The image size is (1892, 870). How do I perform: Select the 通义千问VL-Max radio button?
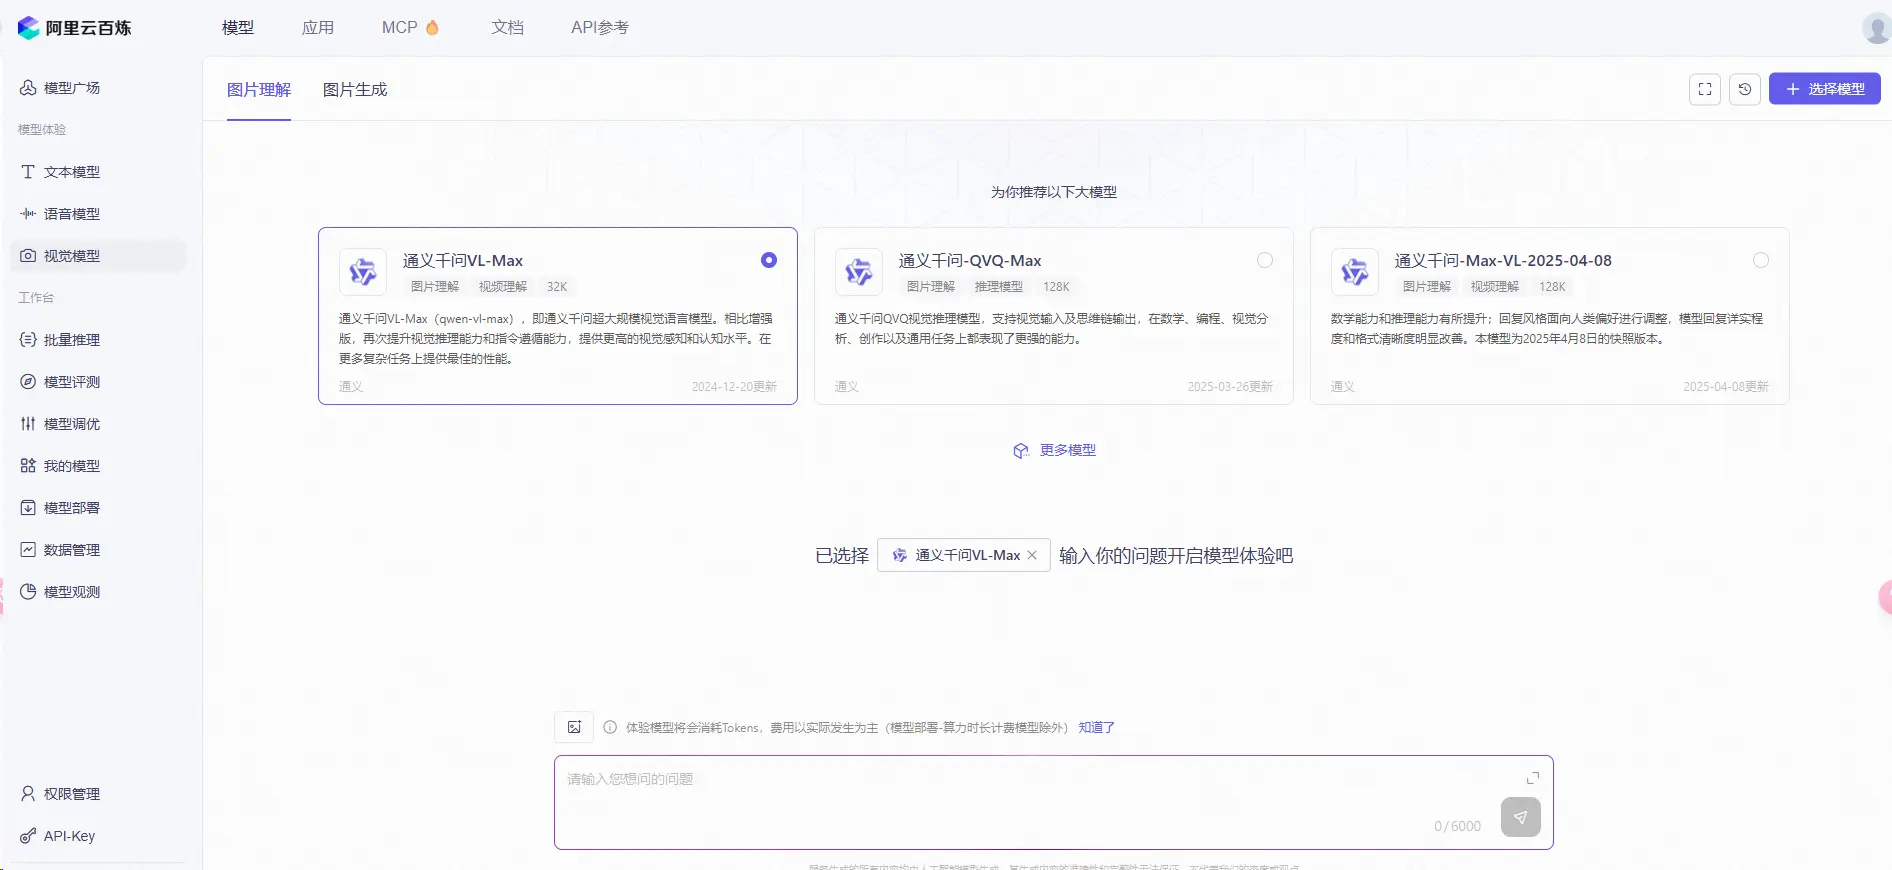coord(769,260)
